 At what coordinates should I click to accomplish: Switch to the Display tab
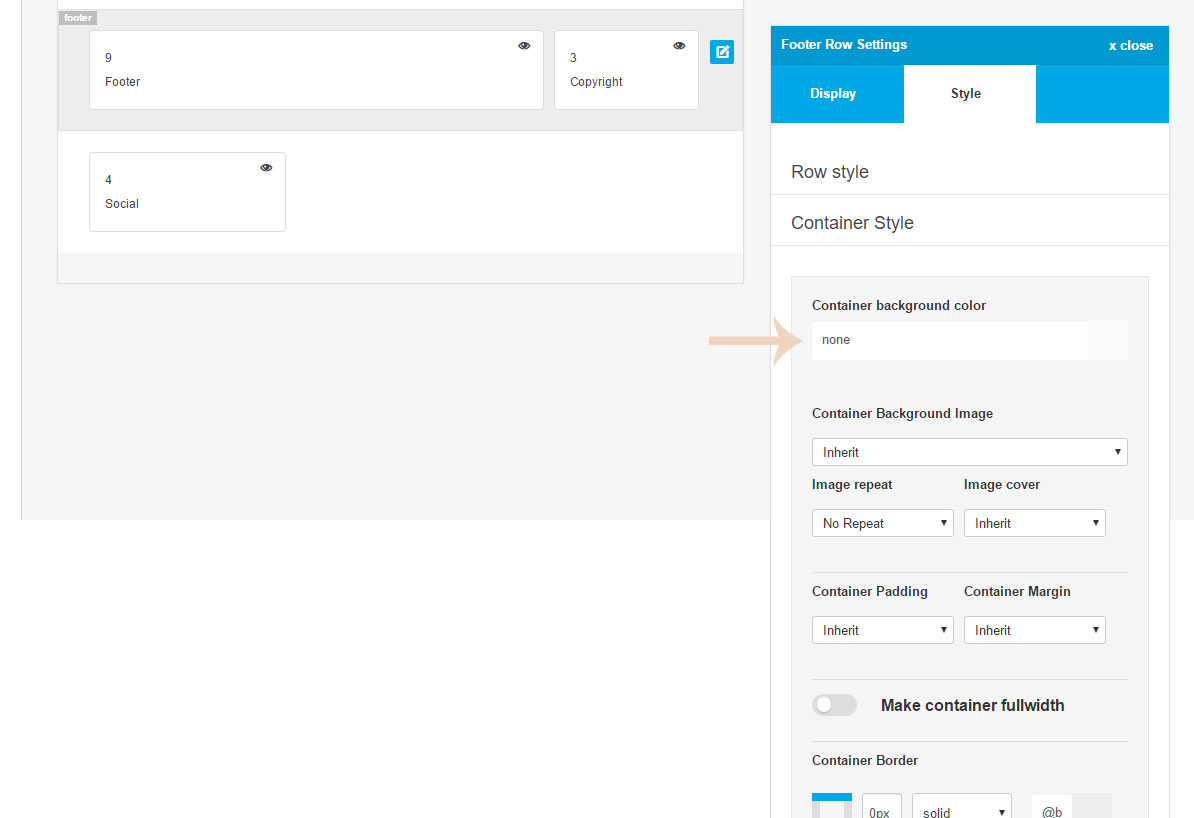pos(837,94)
